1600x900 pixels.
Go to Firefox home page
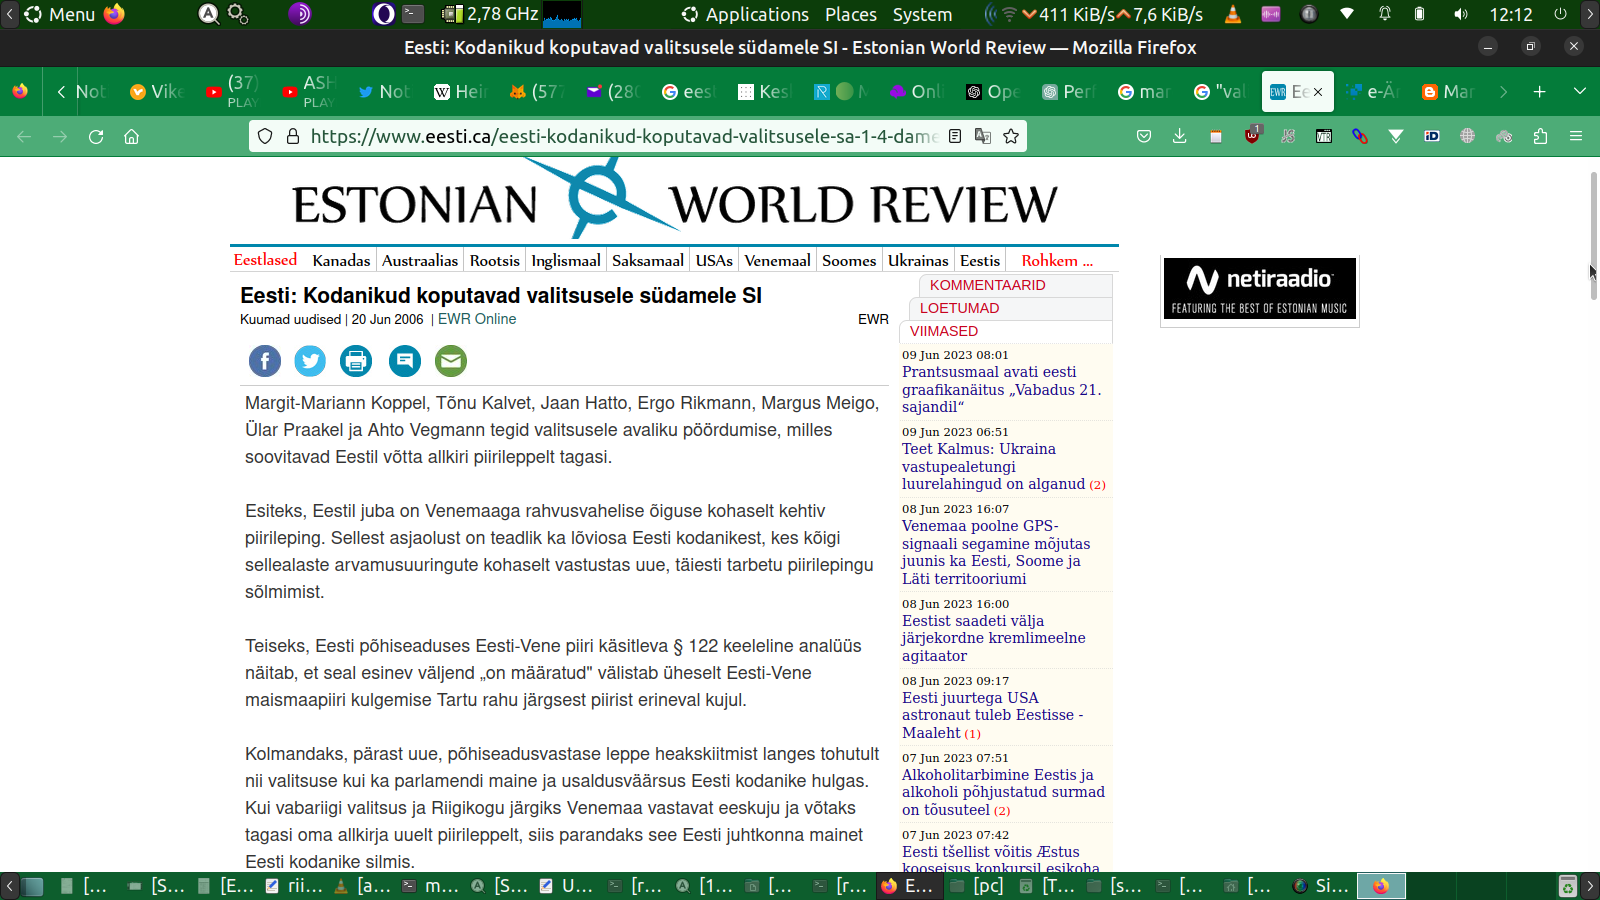click(x=131, y=137)
